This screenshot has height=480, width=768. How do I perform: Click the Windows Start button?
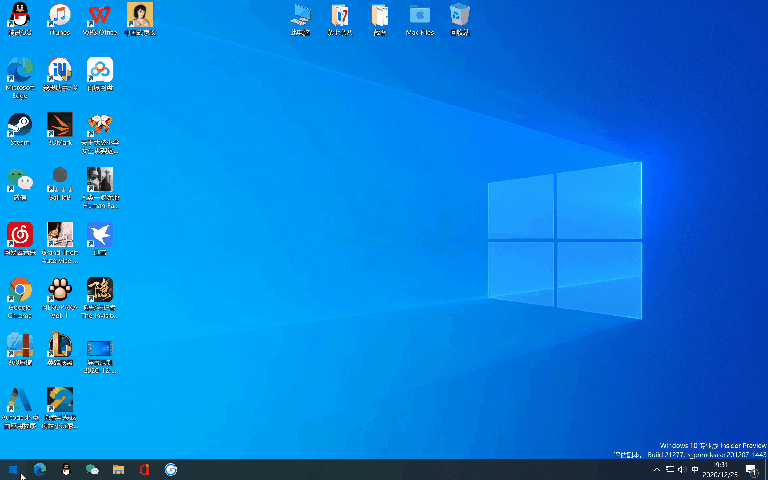pyautogui.click(x=14, y=469)
